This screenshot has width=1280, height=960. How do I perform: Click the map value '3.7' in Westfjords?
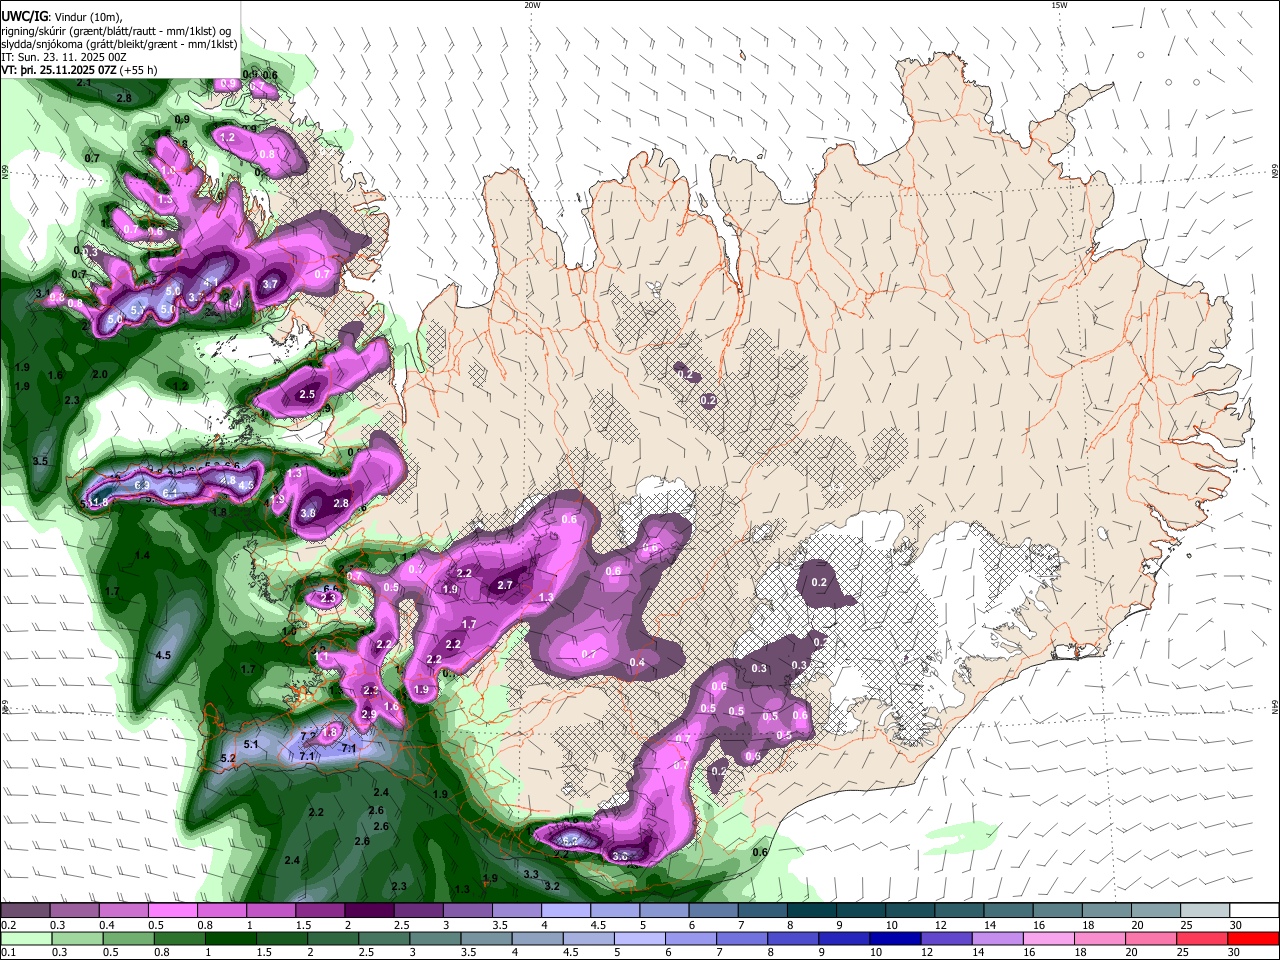[270, 284]
